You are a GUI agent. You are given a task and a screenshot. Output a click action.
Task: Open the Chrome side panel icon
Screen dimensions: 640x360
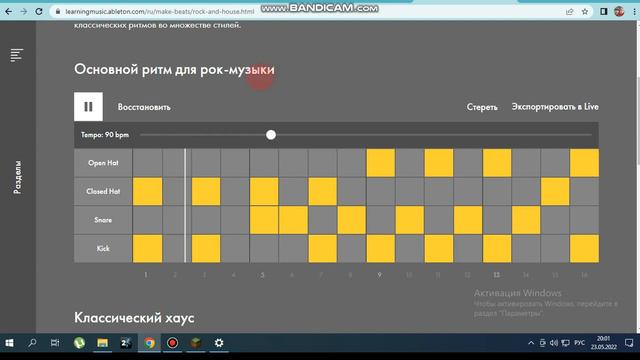click(604, 12)
